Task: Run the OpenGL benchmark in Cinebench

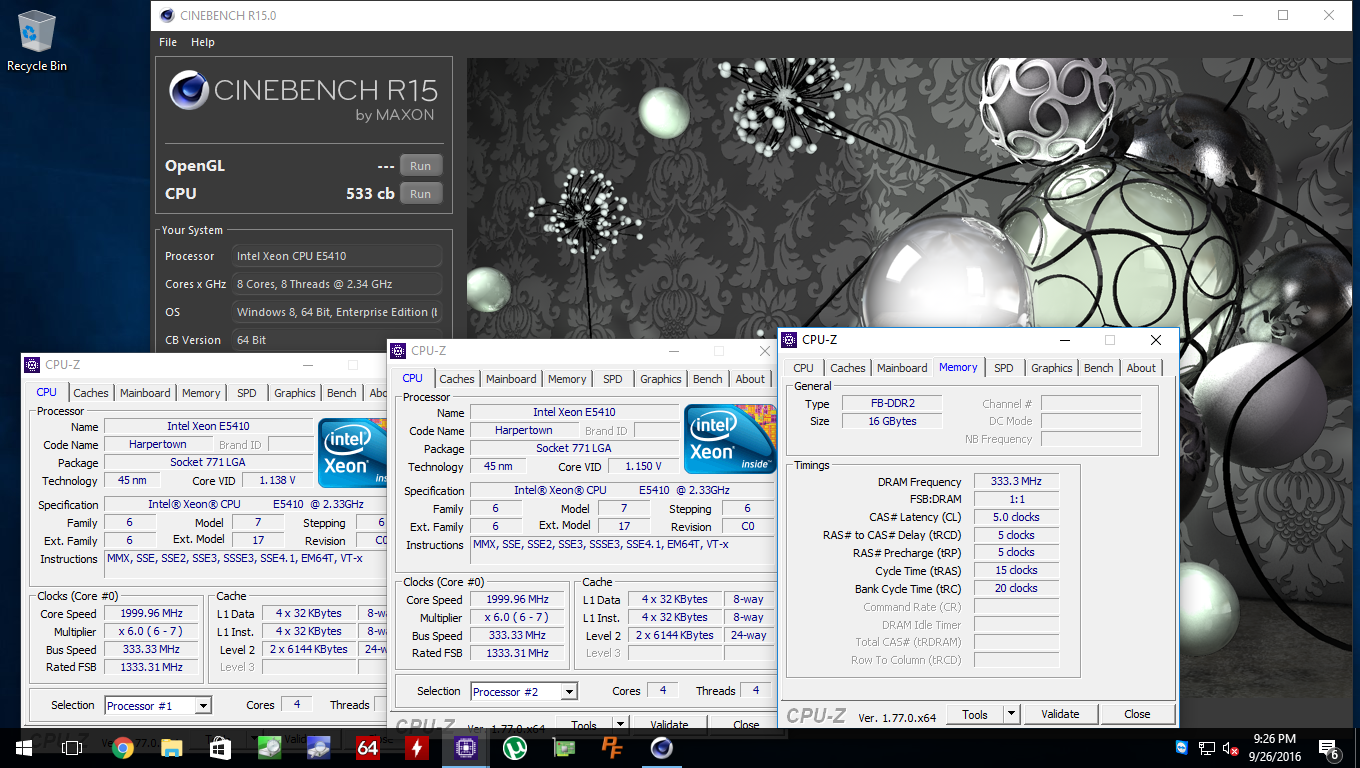Action: (x=421, y=166)
